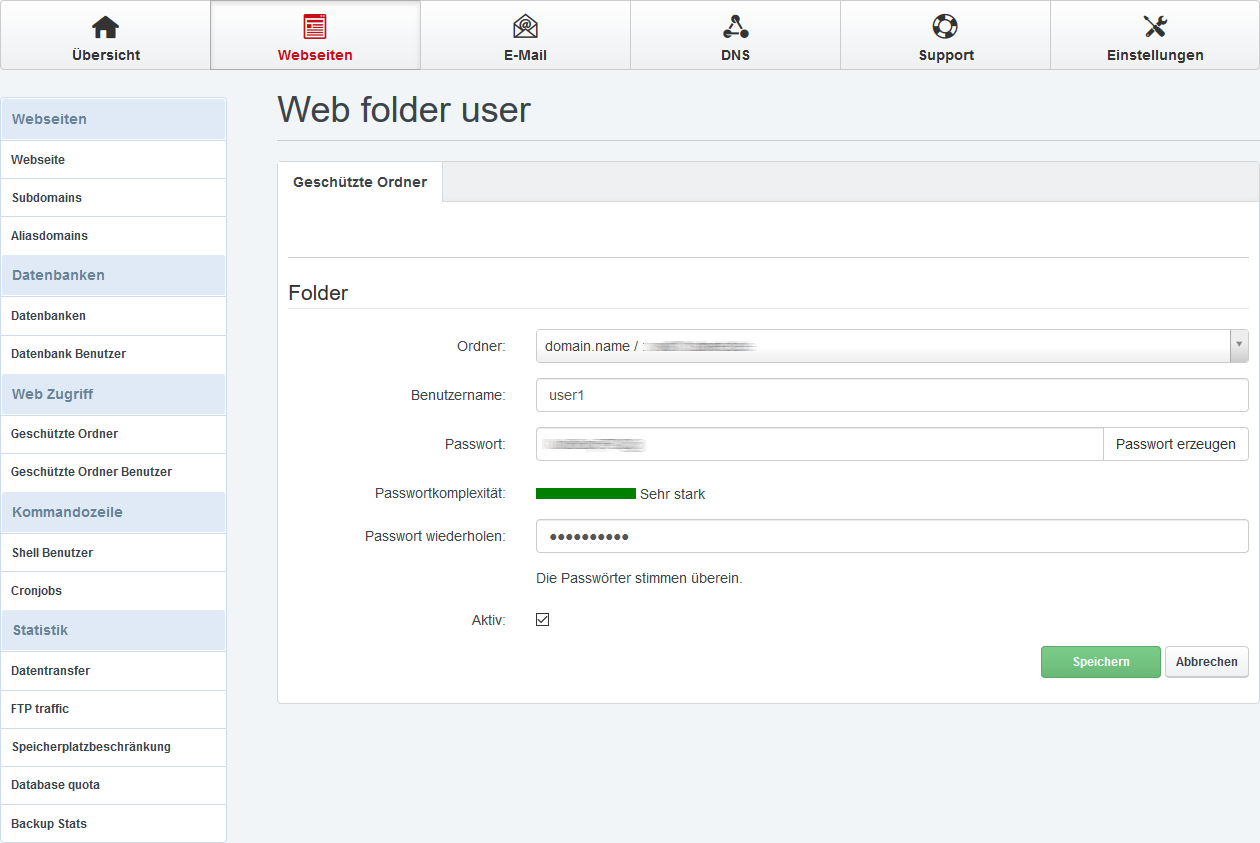Open Geschützte Ordner Benutzer in sidebar

pos(91,472)
